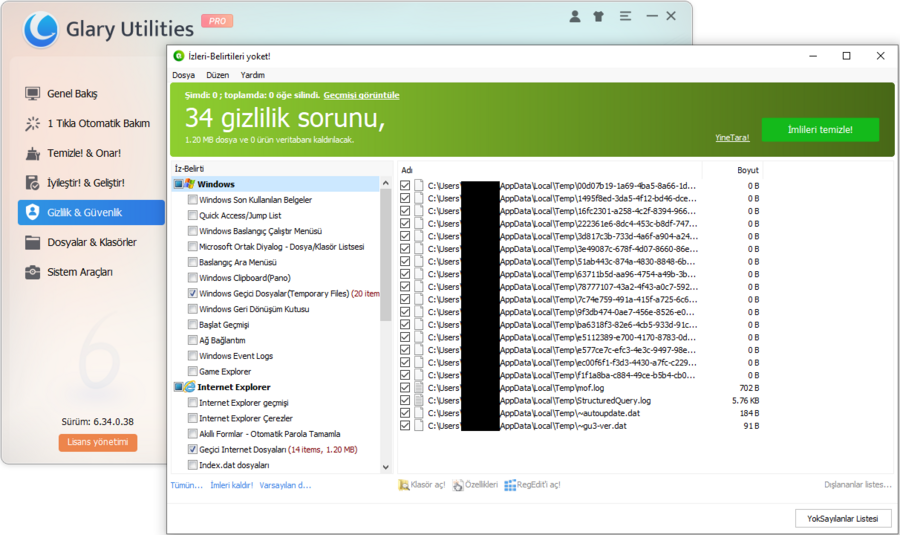This screenshot has height=535, width=900.
Task: Select Sistem Araçları in the sidebar
Action: (91, 272)
